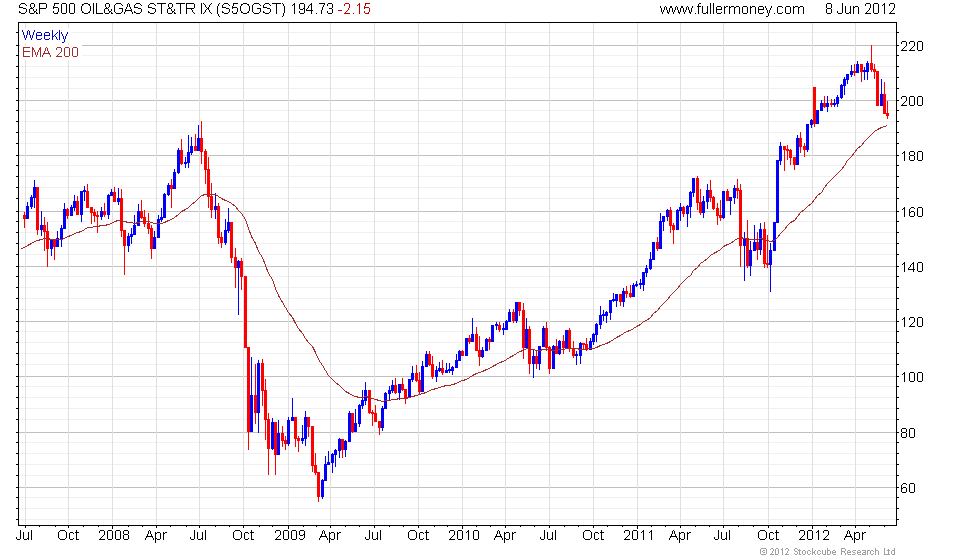Click the red change value -2.15
Viewport: 980px width, 560px height.
point(354,9)
